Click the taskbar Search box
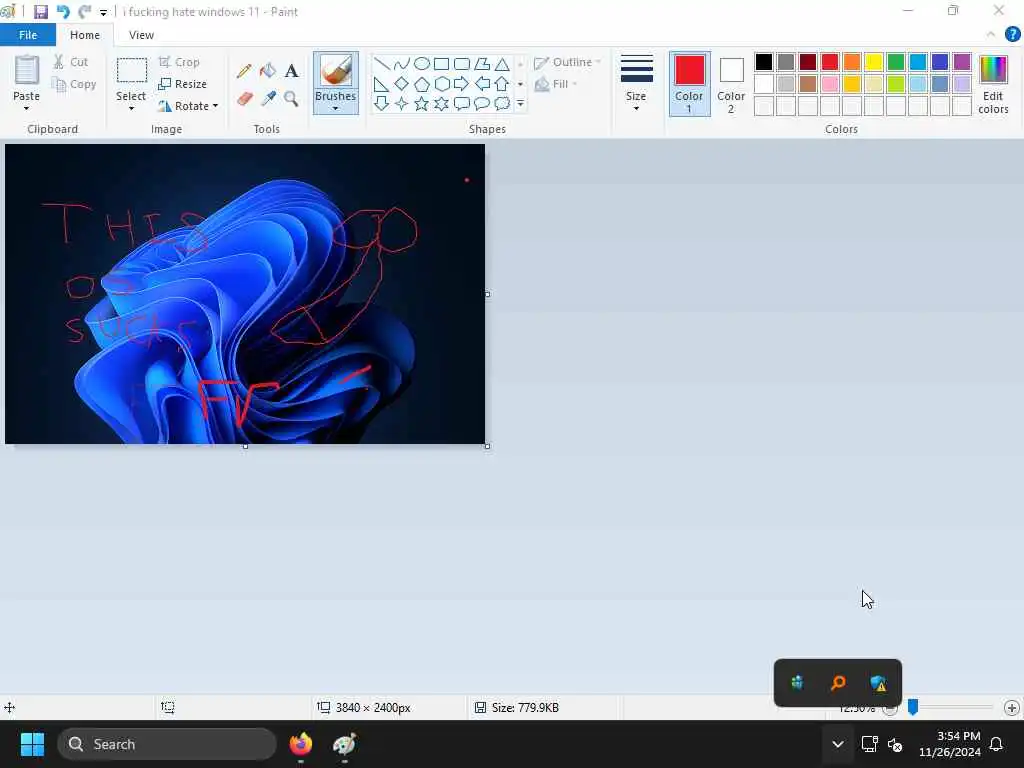The height and width of the screenshot is (768, 1024). 167,744
